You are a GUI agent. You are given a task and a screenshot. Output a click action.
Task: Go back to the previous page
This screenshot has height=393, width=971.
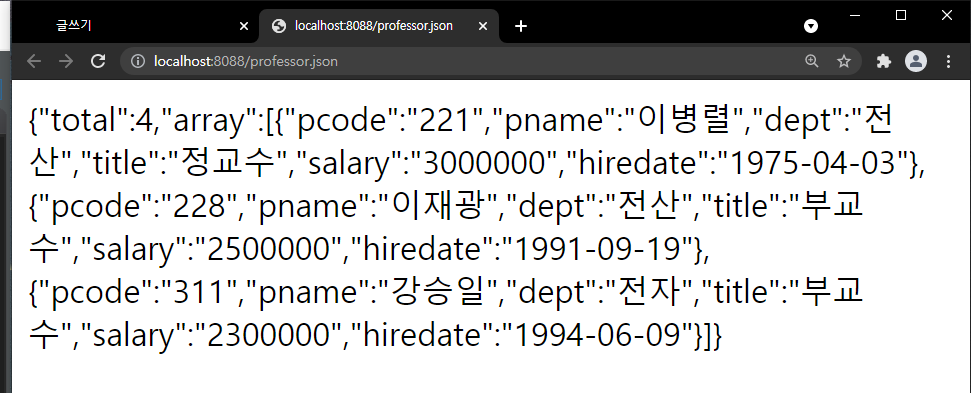click(34, 61)
